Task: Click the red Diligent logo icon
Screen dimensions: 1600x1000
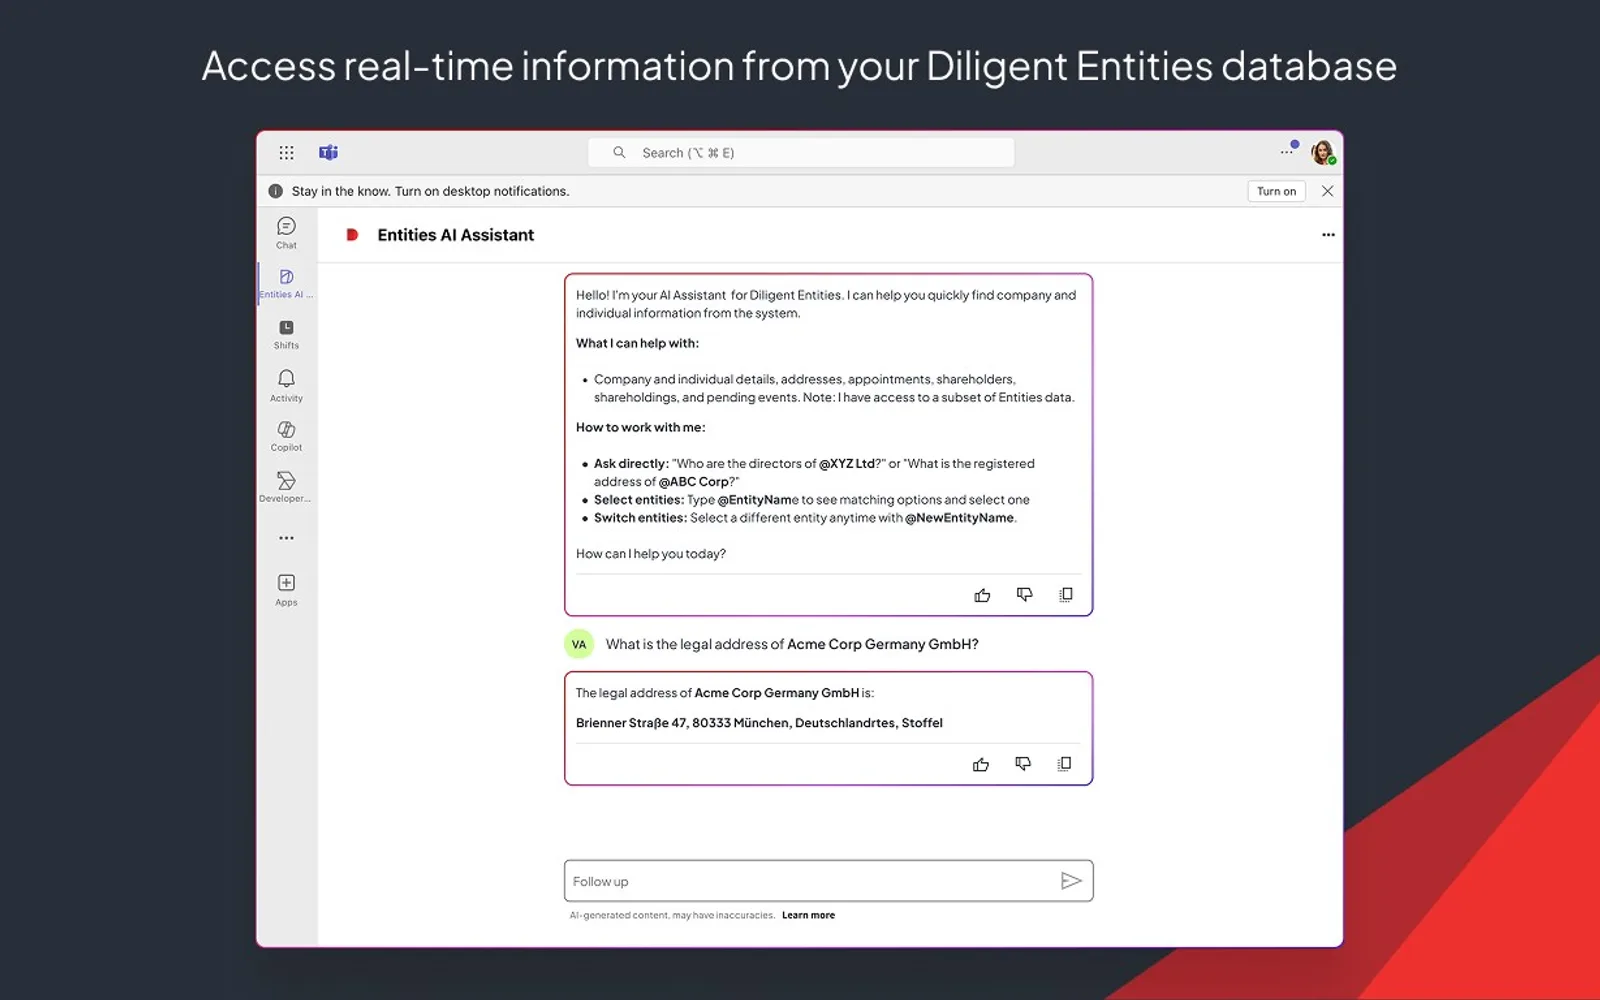Action: pos(352,235)
